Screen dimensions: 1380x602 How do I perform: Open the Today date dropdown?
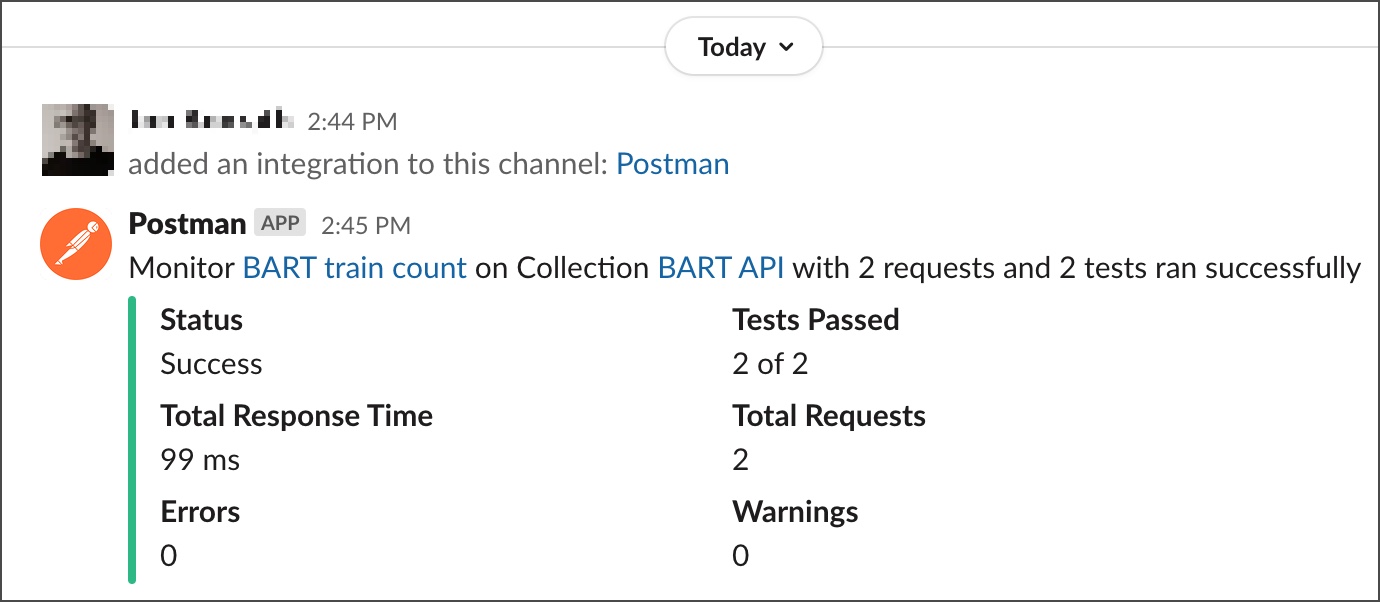[743, 47]
